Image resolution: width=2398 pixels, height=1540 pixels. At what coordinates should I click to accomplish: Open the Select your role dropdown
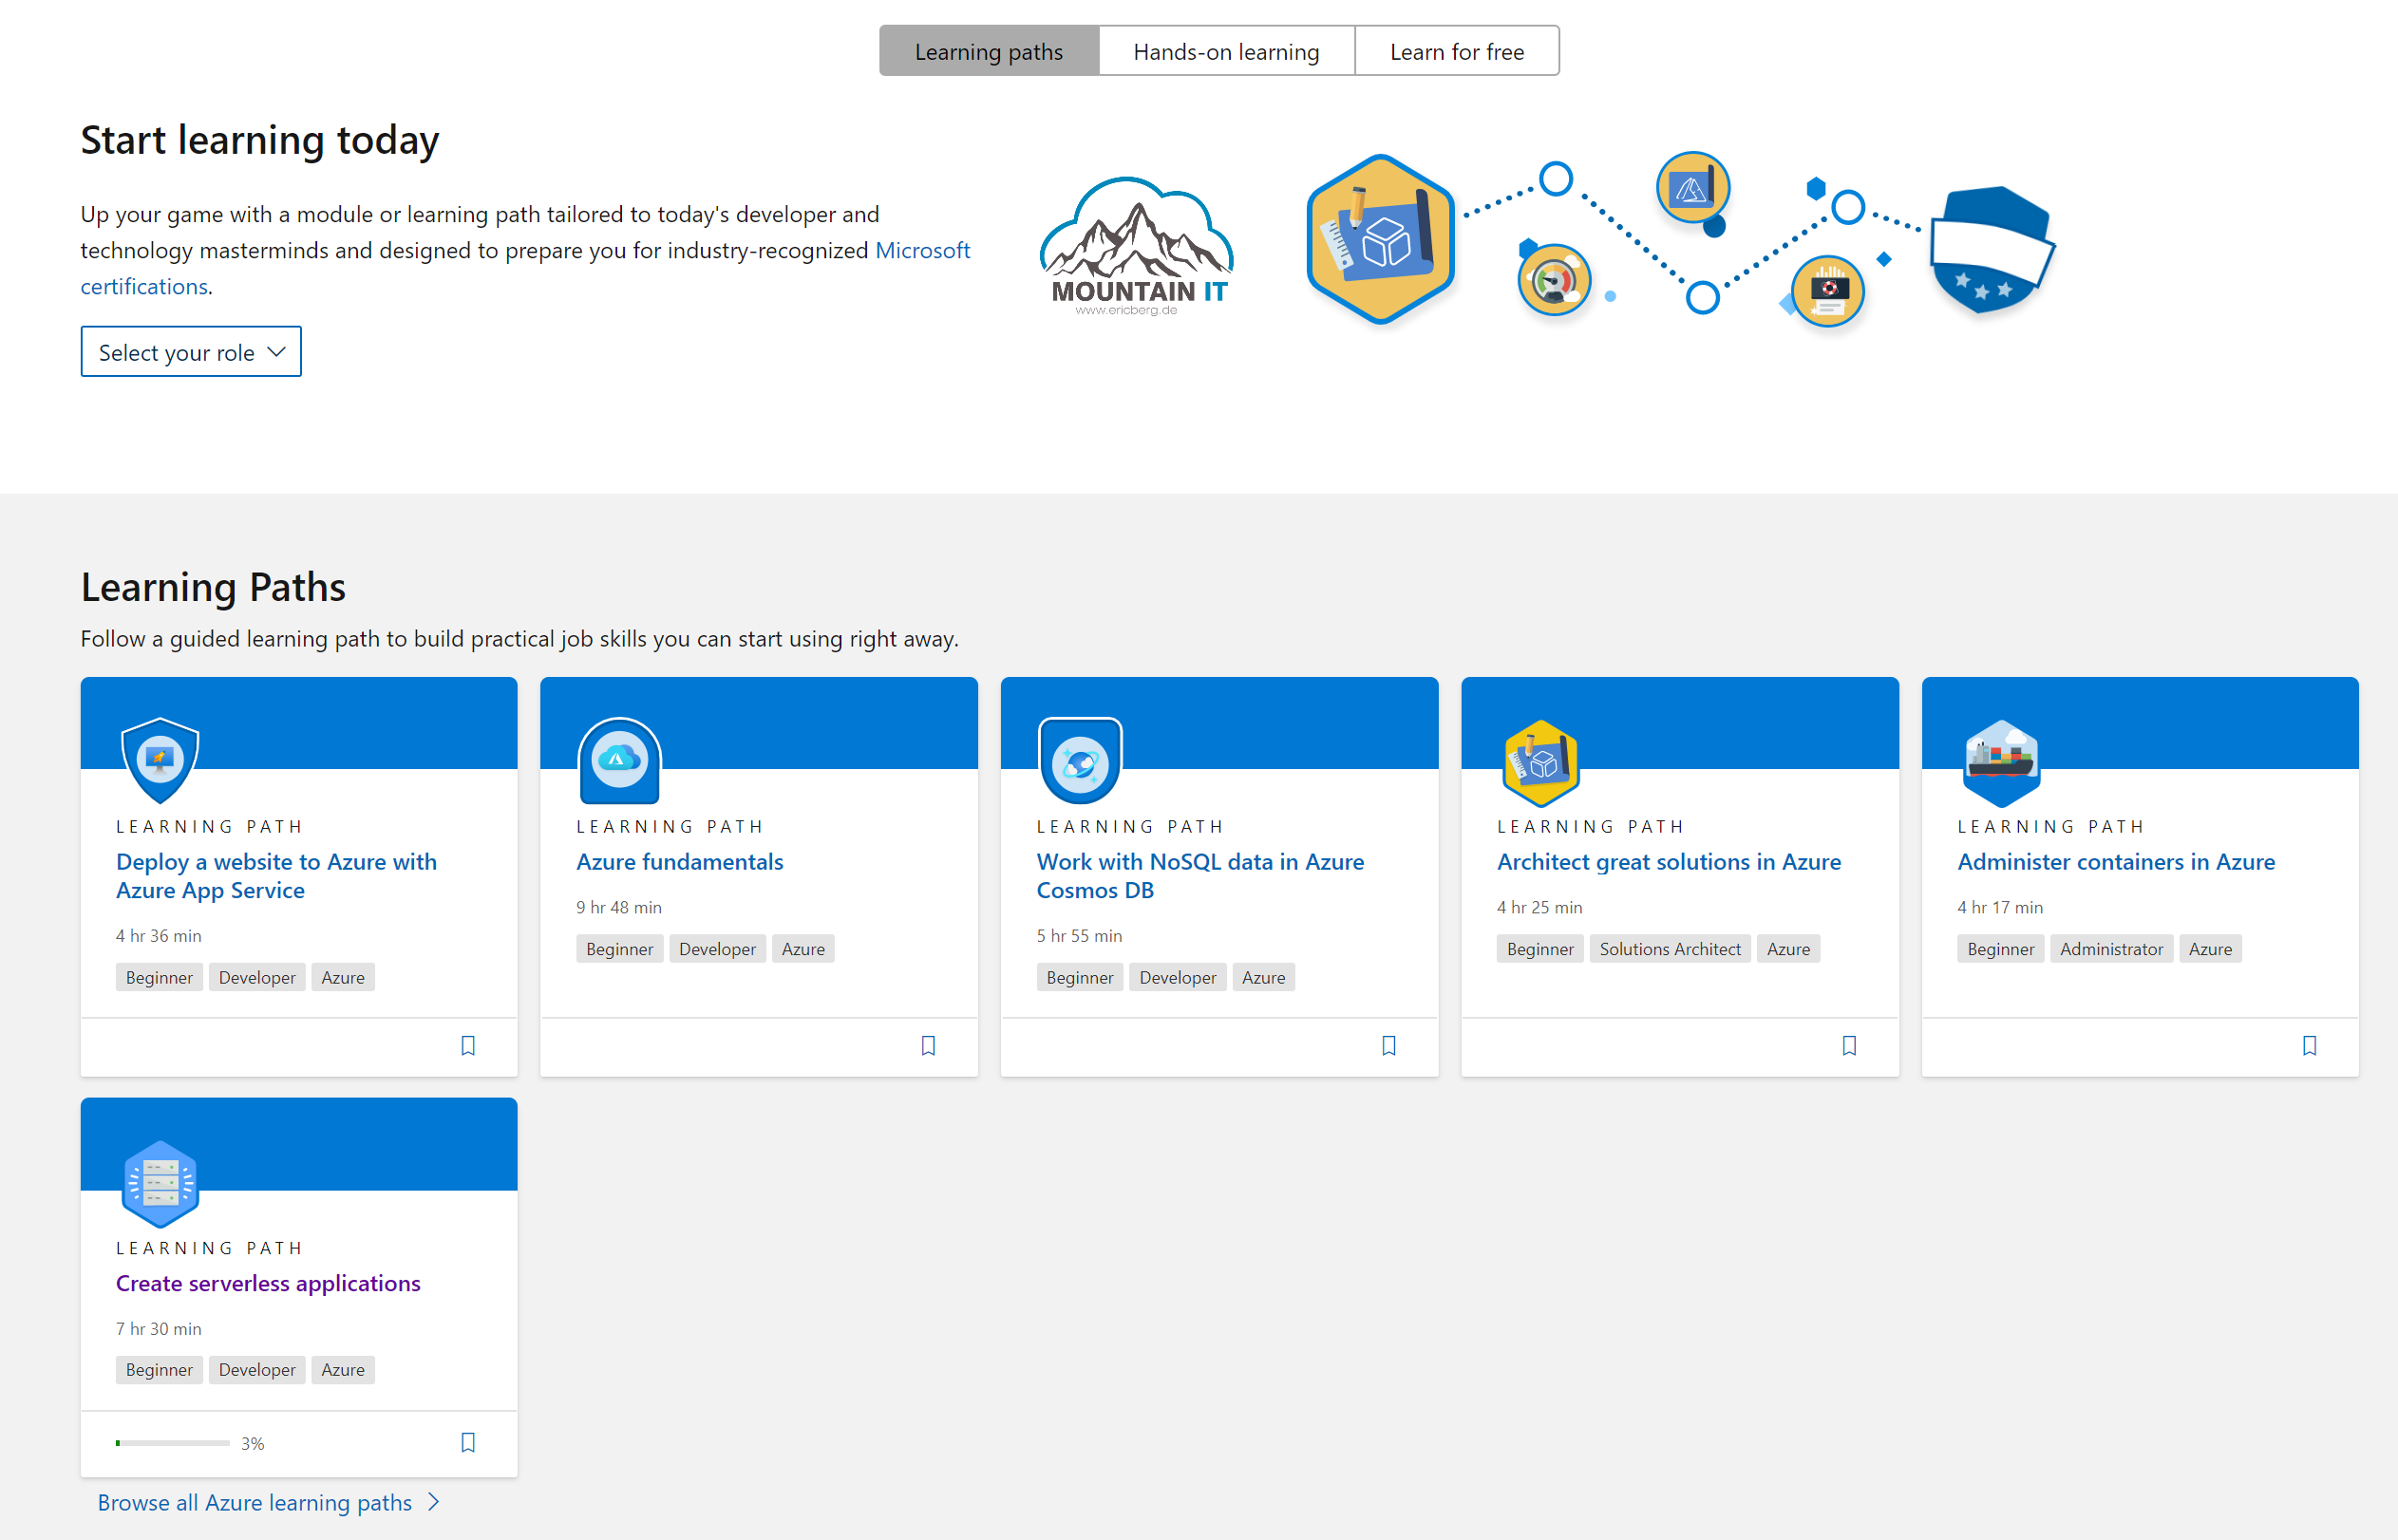[191, 352]
